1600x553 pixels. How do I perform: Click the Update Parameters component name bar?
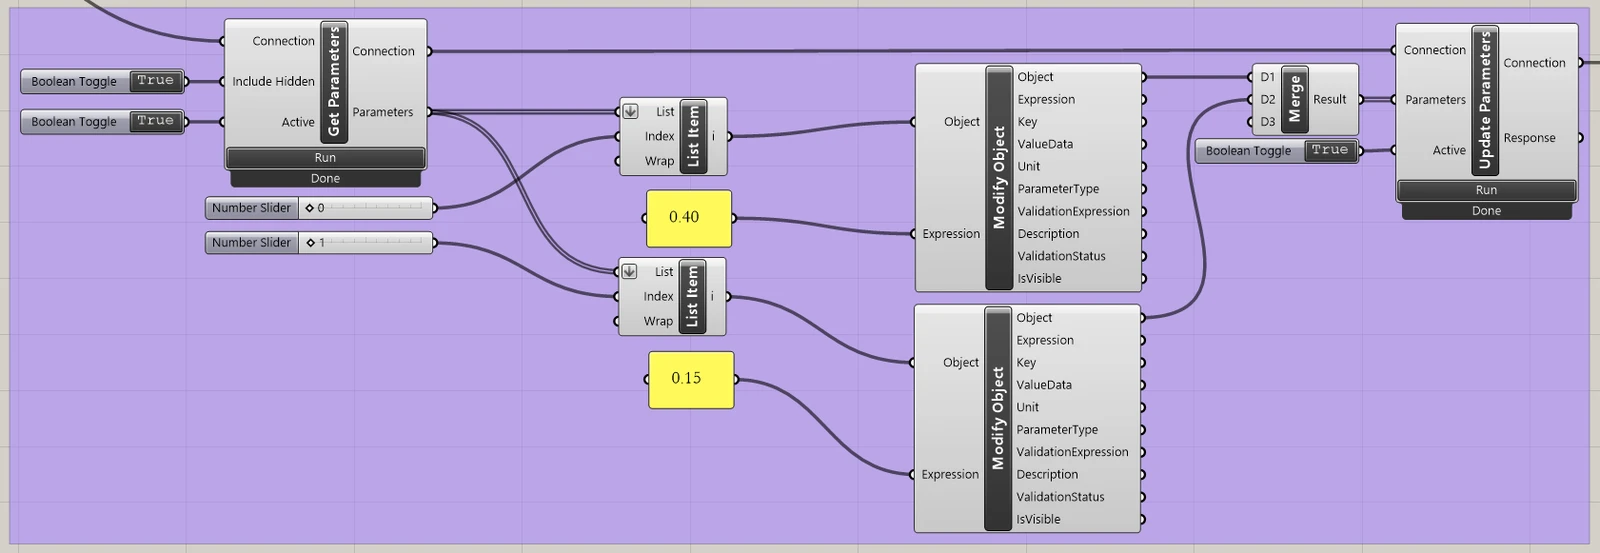tap(1485, 100)
